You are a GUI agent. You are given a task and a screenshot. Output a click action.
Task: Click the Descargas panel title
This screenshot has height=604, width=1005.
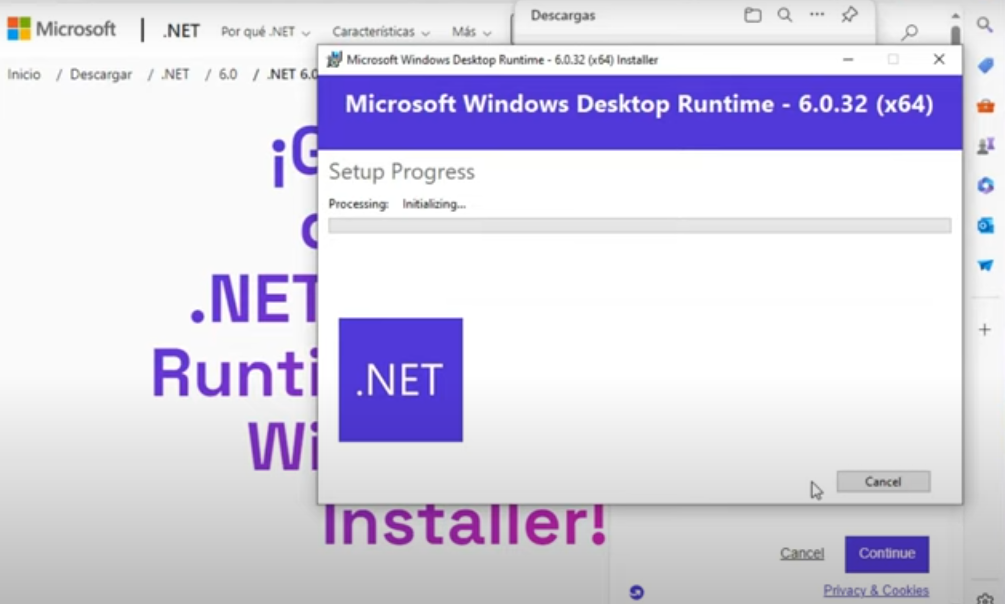(x=563, y=15)
